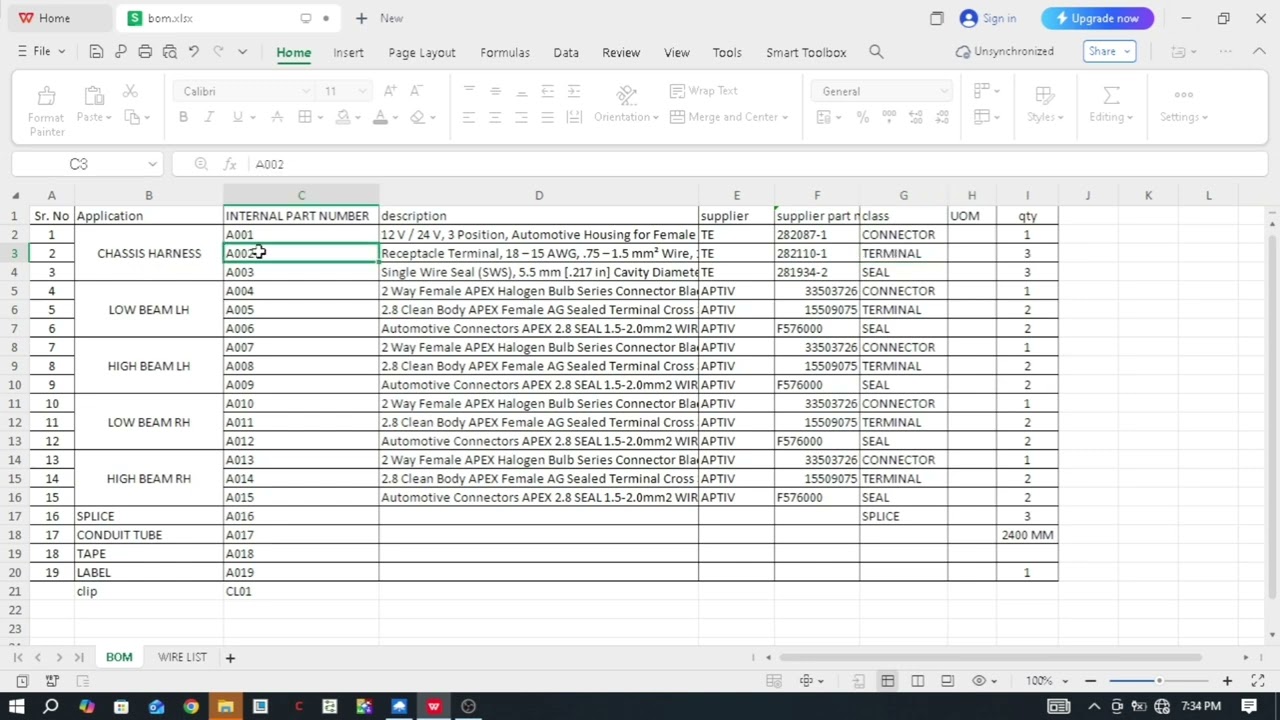The width and height of the screenshot is (1280, 720).
Task: Open the Formulas ribbon tab
Action: pos(505,52)
